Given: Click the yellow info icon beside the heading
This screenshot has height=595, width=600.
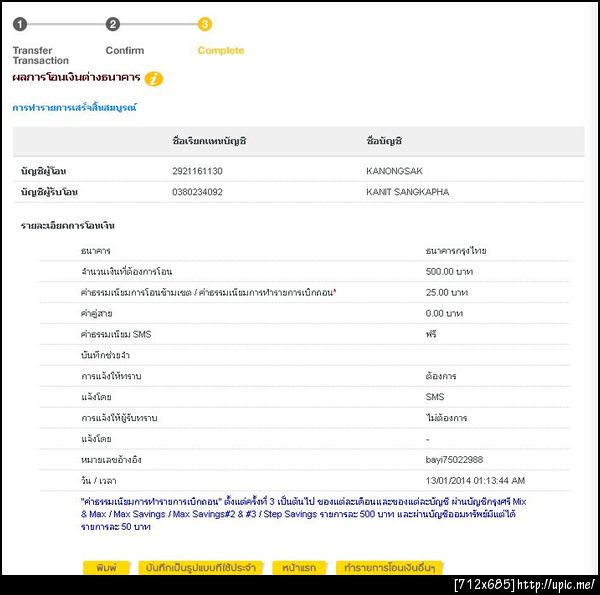Looking at the screenshot, I should (154, 79).
